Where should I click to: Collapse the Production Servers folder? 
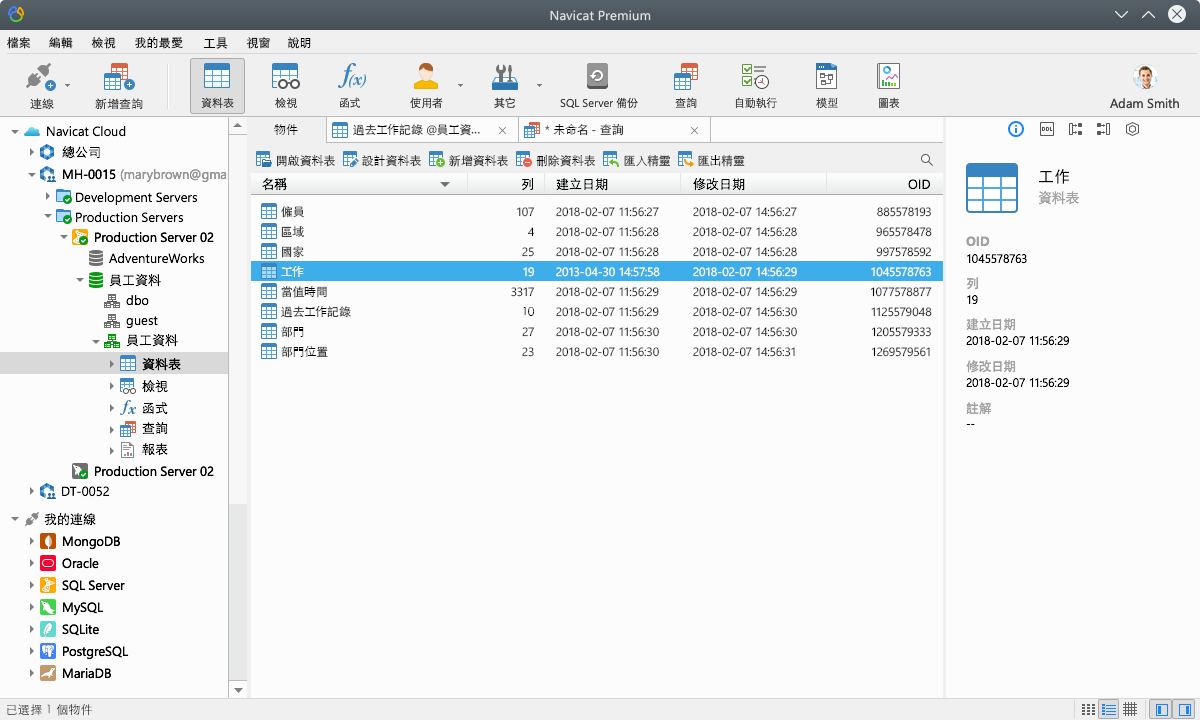(47, 217)
